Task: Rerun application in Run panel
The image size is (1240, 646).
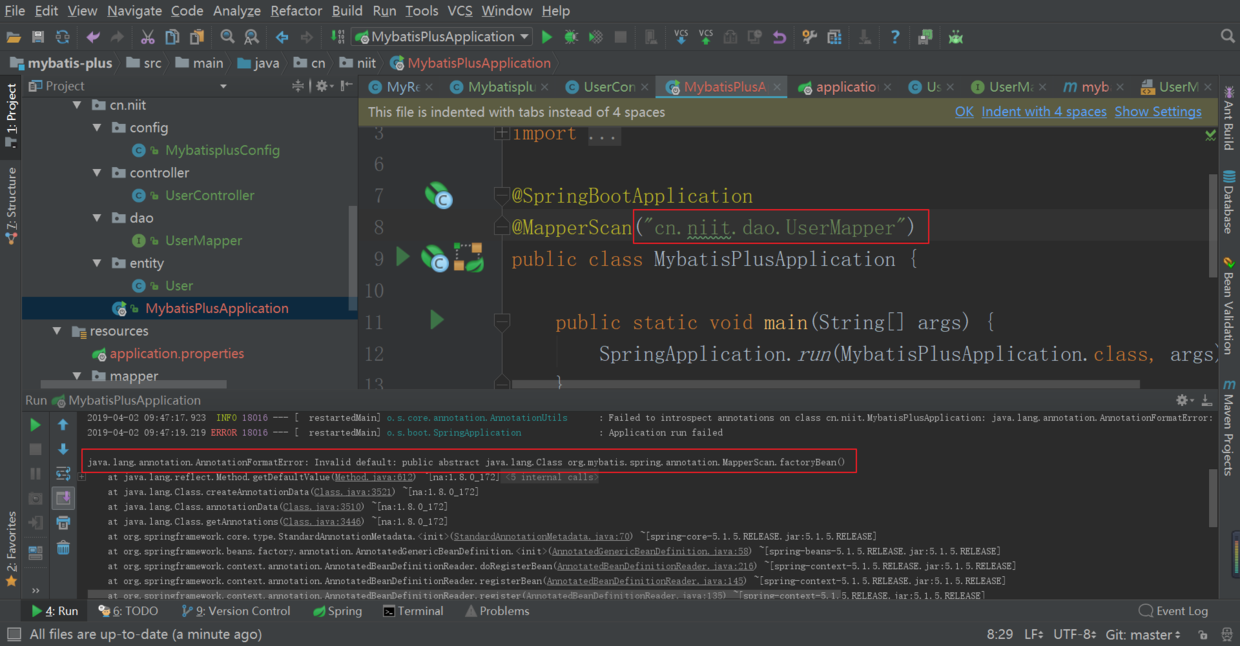Action: pyautogui.click(x=36, y=425)
